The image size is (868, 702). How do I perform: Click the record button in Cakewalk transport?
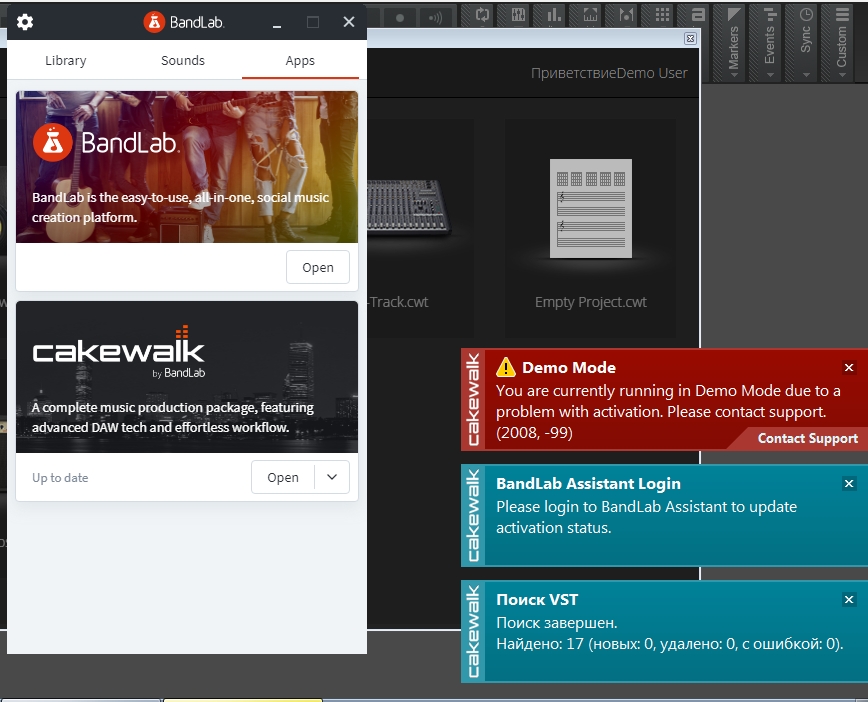[x=400, y=18]
